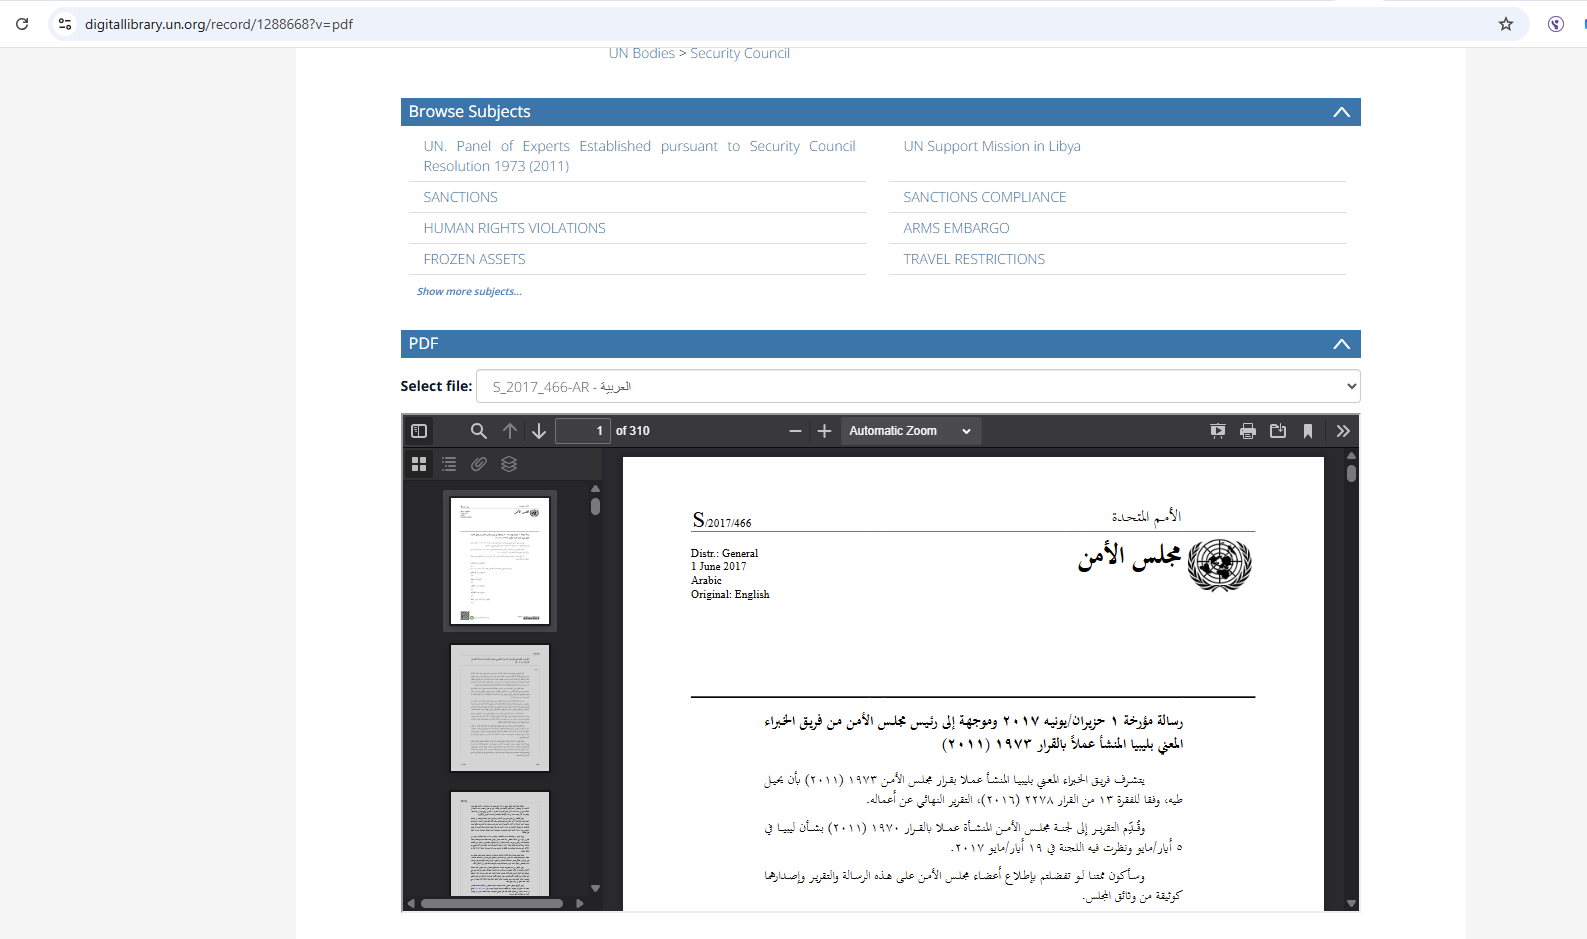
Task: Open UN Support Mission in Libya subject
Action: (992, 146)
